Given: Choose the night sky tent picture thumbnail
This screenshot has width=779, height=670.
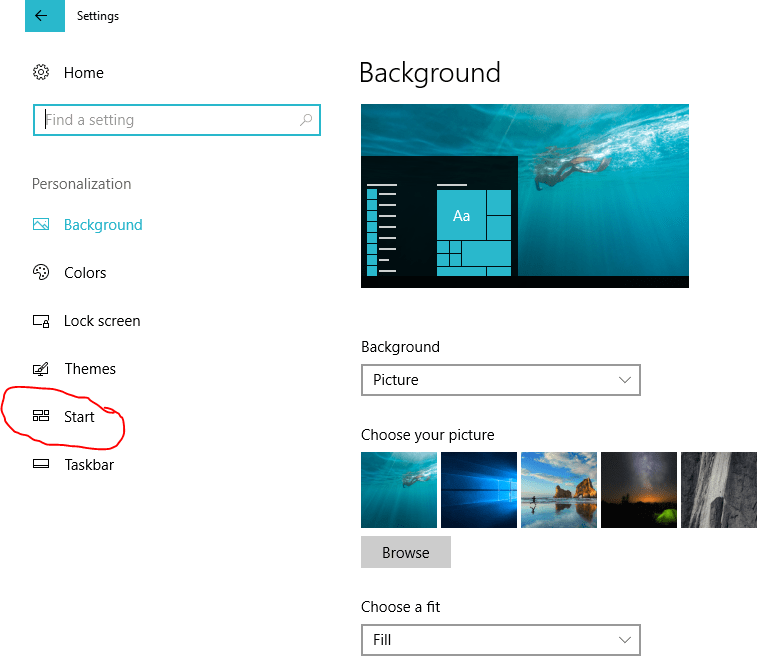Looking at the screenshot, I should (639, 490).
